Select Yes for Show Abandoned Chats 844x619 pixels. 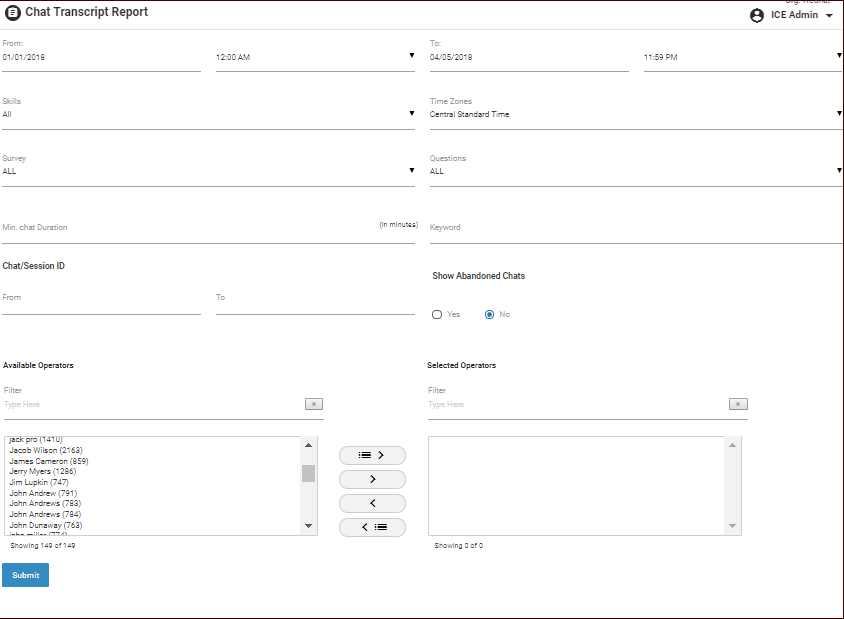pos(437,314)
